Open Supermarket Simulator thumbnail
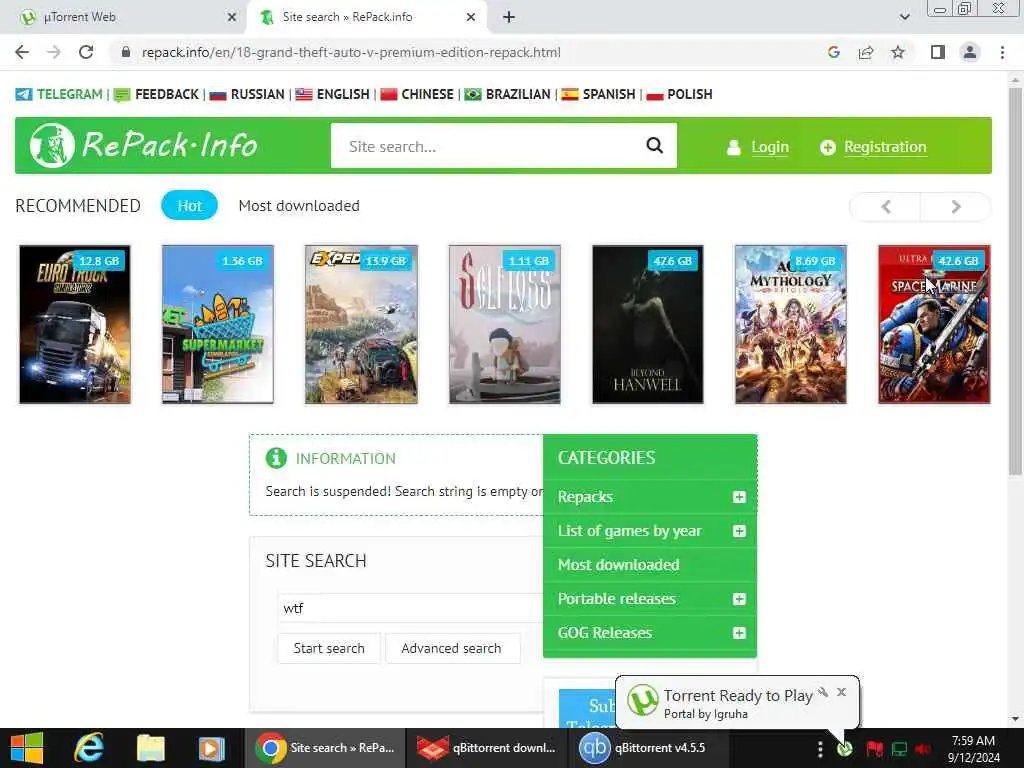This screenshot has width=1024, height=768. tap(217, 325)
